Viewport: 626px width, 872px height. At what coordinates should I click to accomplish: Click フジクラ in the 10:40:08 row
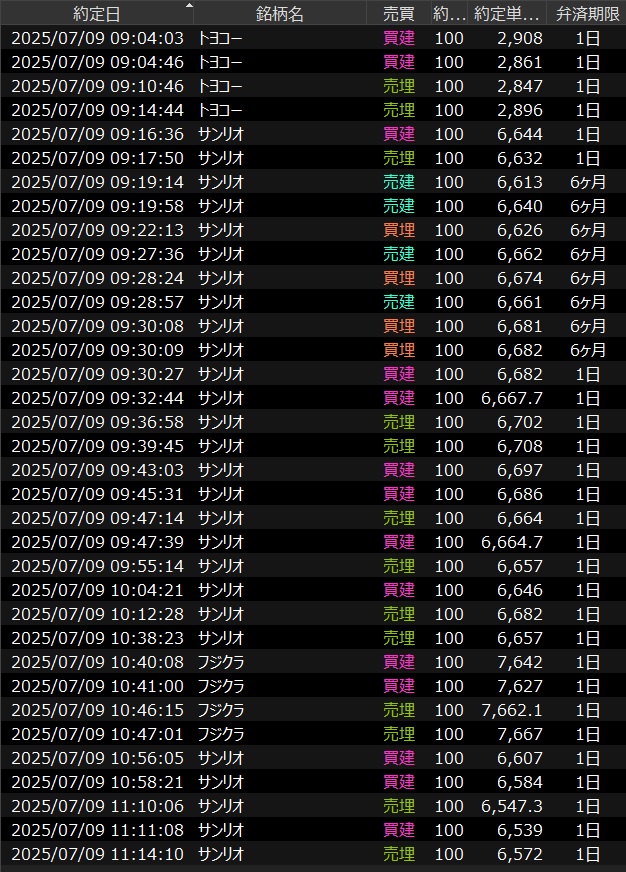pyautogui.click(x=221, y=662)
